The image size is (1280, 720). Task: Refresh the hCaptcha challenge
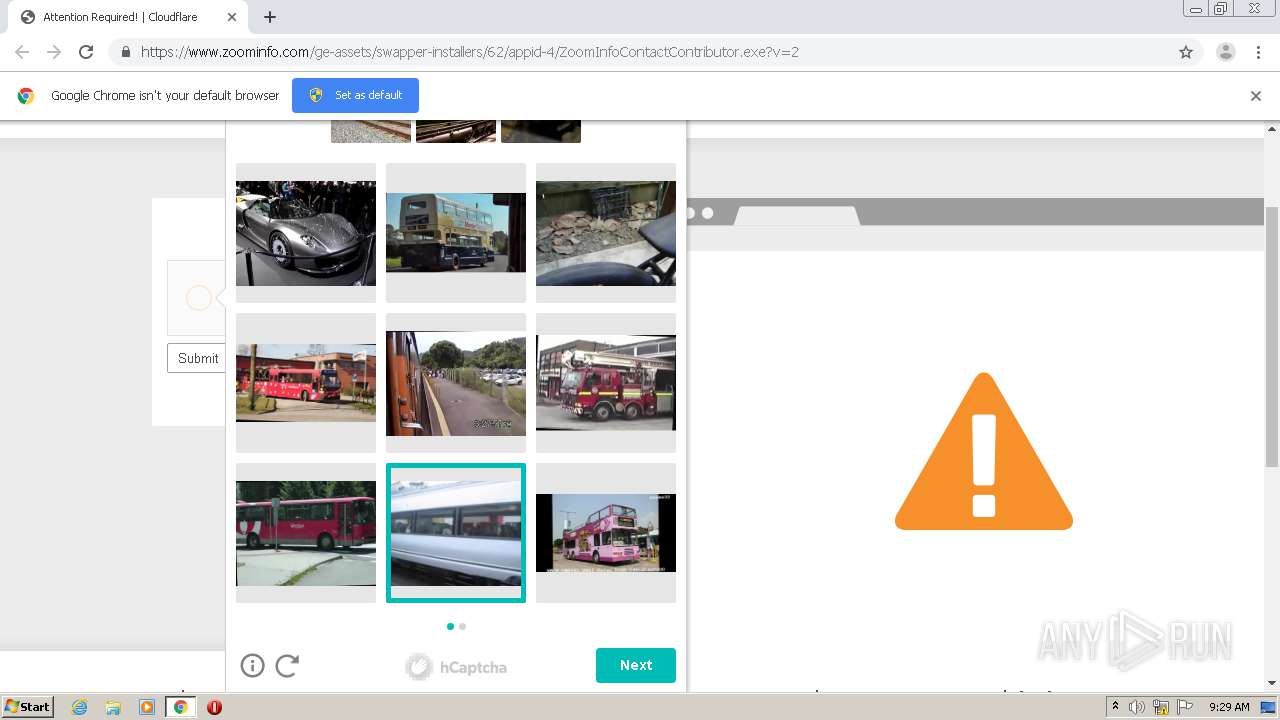[x=287, y=665]
